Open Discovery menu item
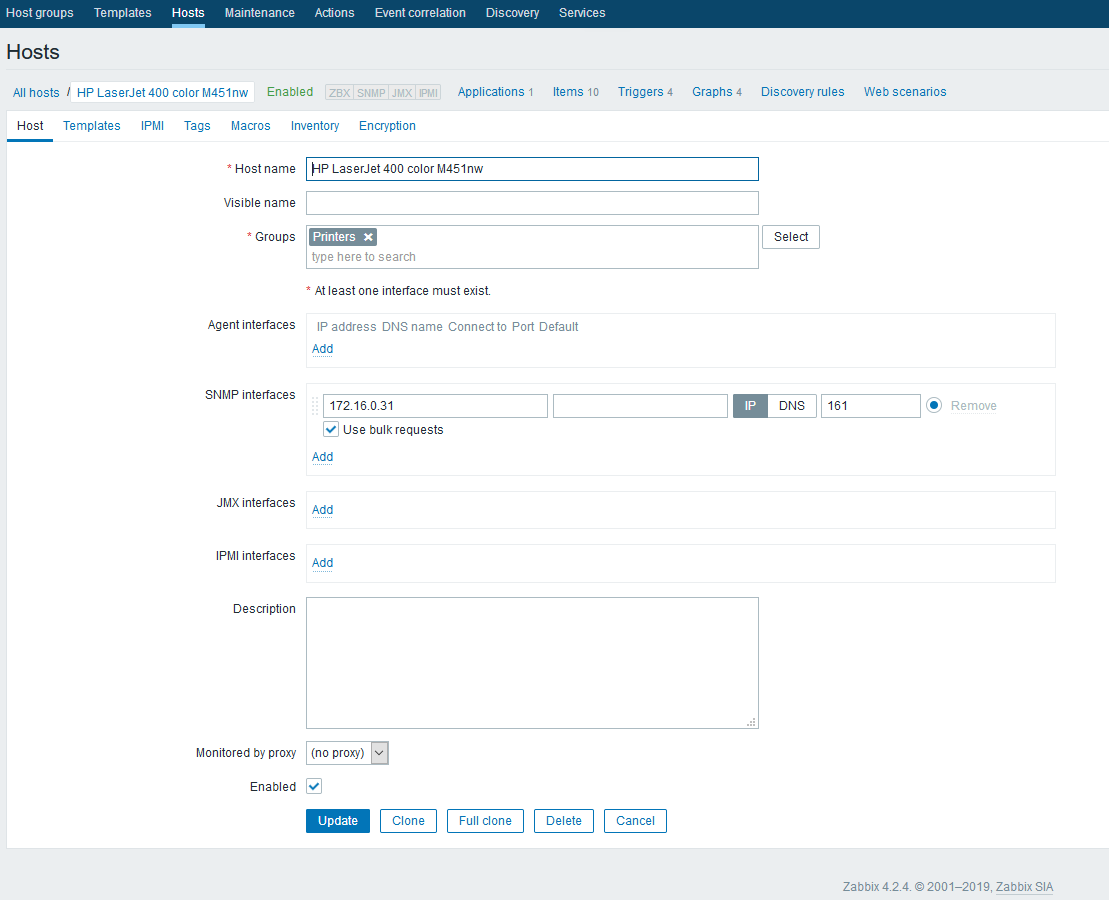 click(512, 13)
